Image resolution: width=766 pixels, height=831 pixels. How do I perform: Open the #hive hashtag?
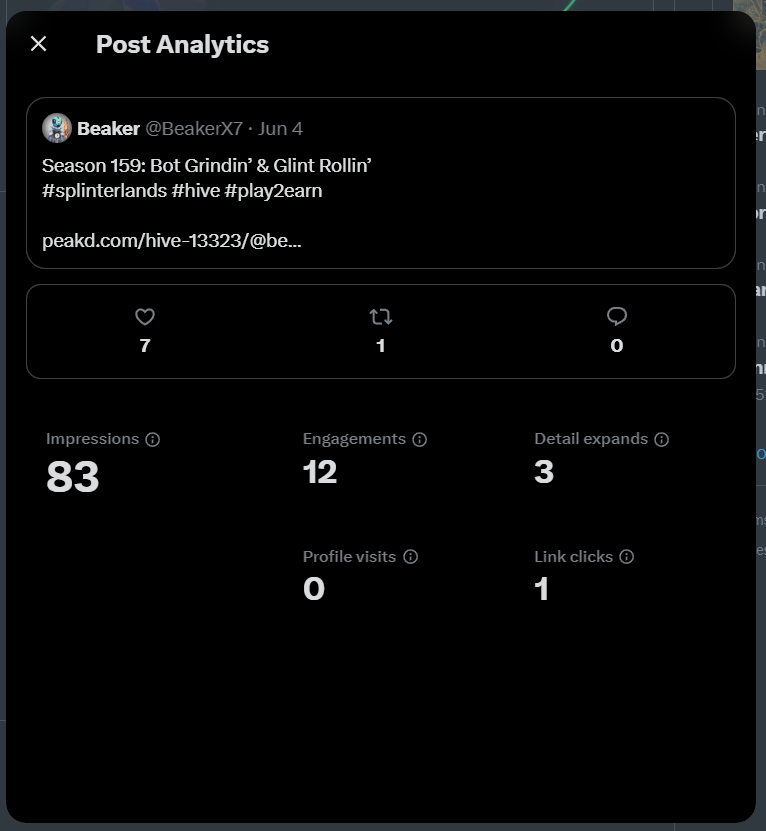coord(196,191)
